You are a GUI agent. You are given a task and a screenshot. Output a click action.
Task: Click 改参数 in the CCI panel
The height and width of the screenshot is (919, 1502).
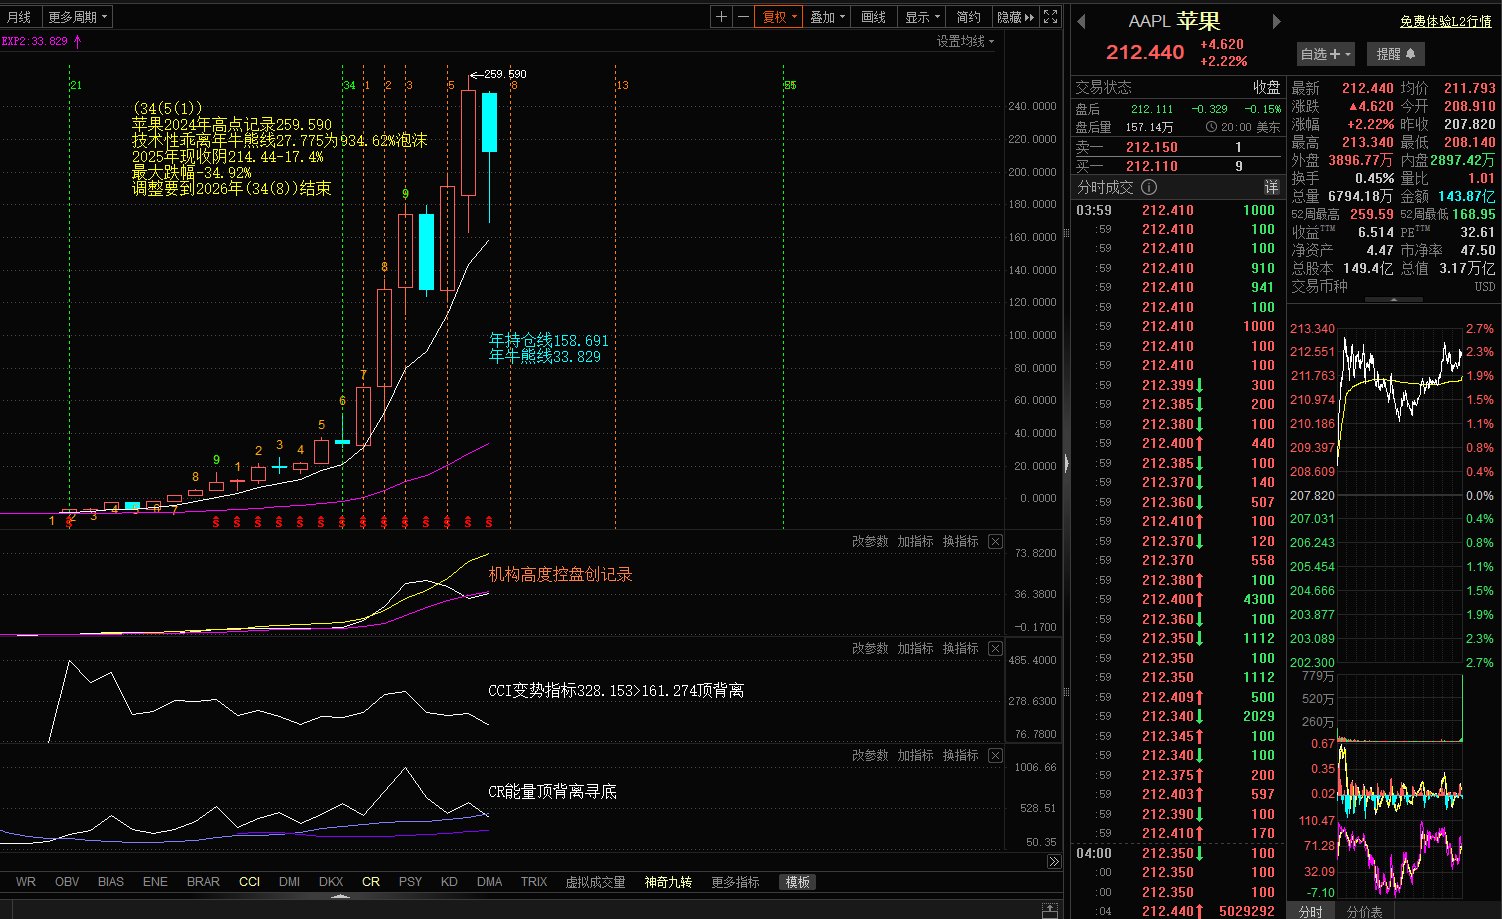pos(870,648)
